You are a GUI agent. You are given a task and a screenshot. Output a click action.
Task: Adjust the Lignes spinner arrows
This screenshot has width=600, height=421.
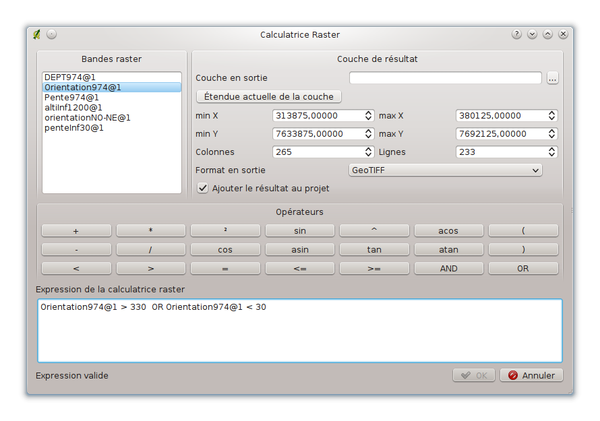pos(551,153)
